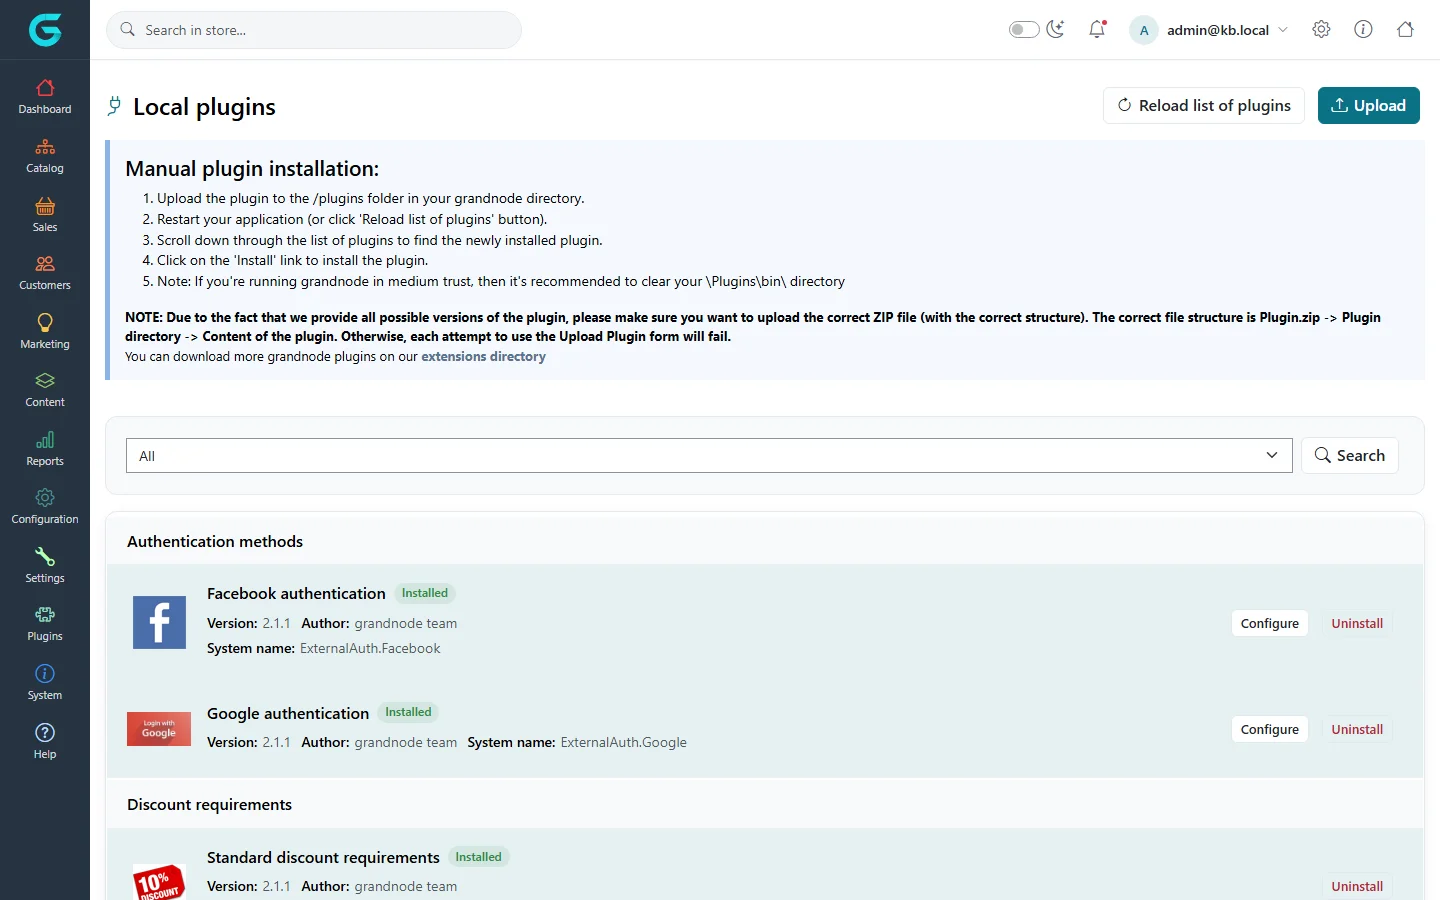This screenshot has height=900, width=1440.
Task: Click the 10% discount plugin thumbnail
Action: pos(159,882)
